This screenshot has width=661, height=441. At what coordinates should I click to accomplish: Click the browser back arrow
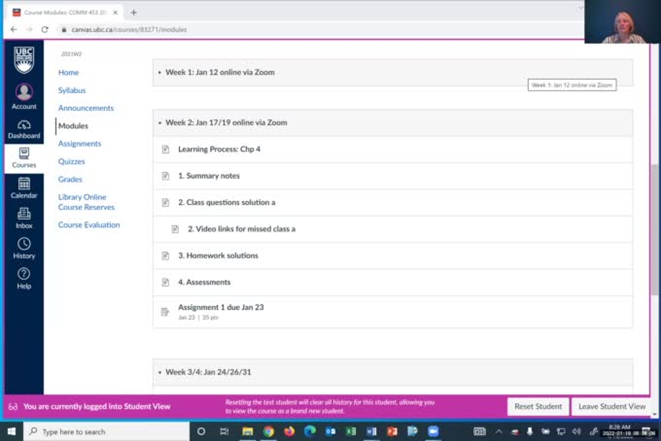tap(13, 30)
